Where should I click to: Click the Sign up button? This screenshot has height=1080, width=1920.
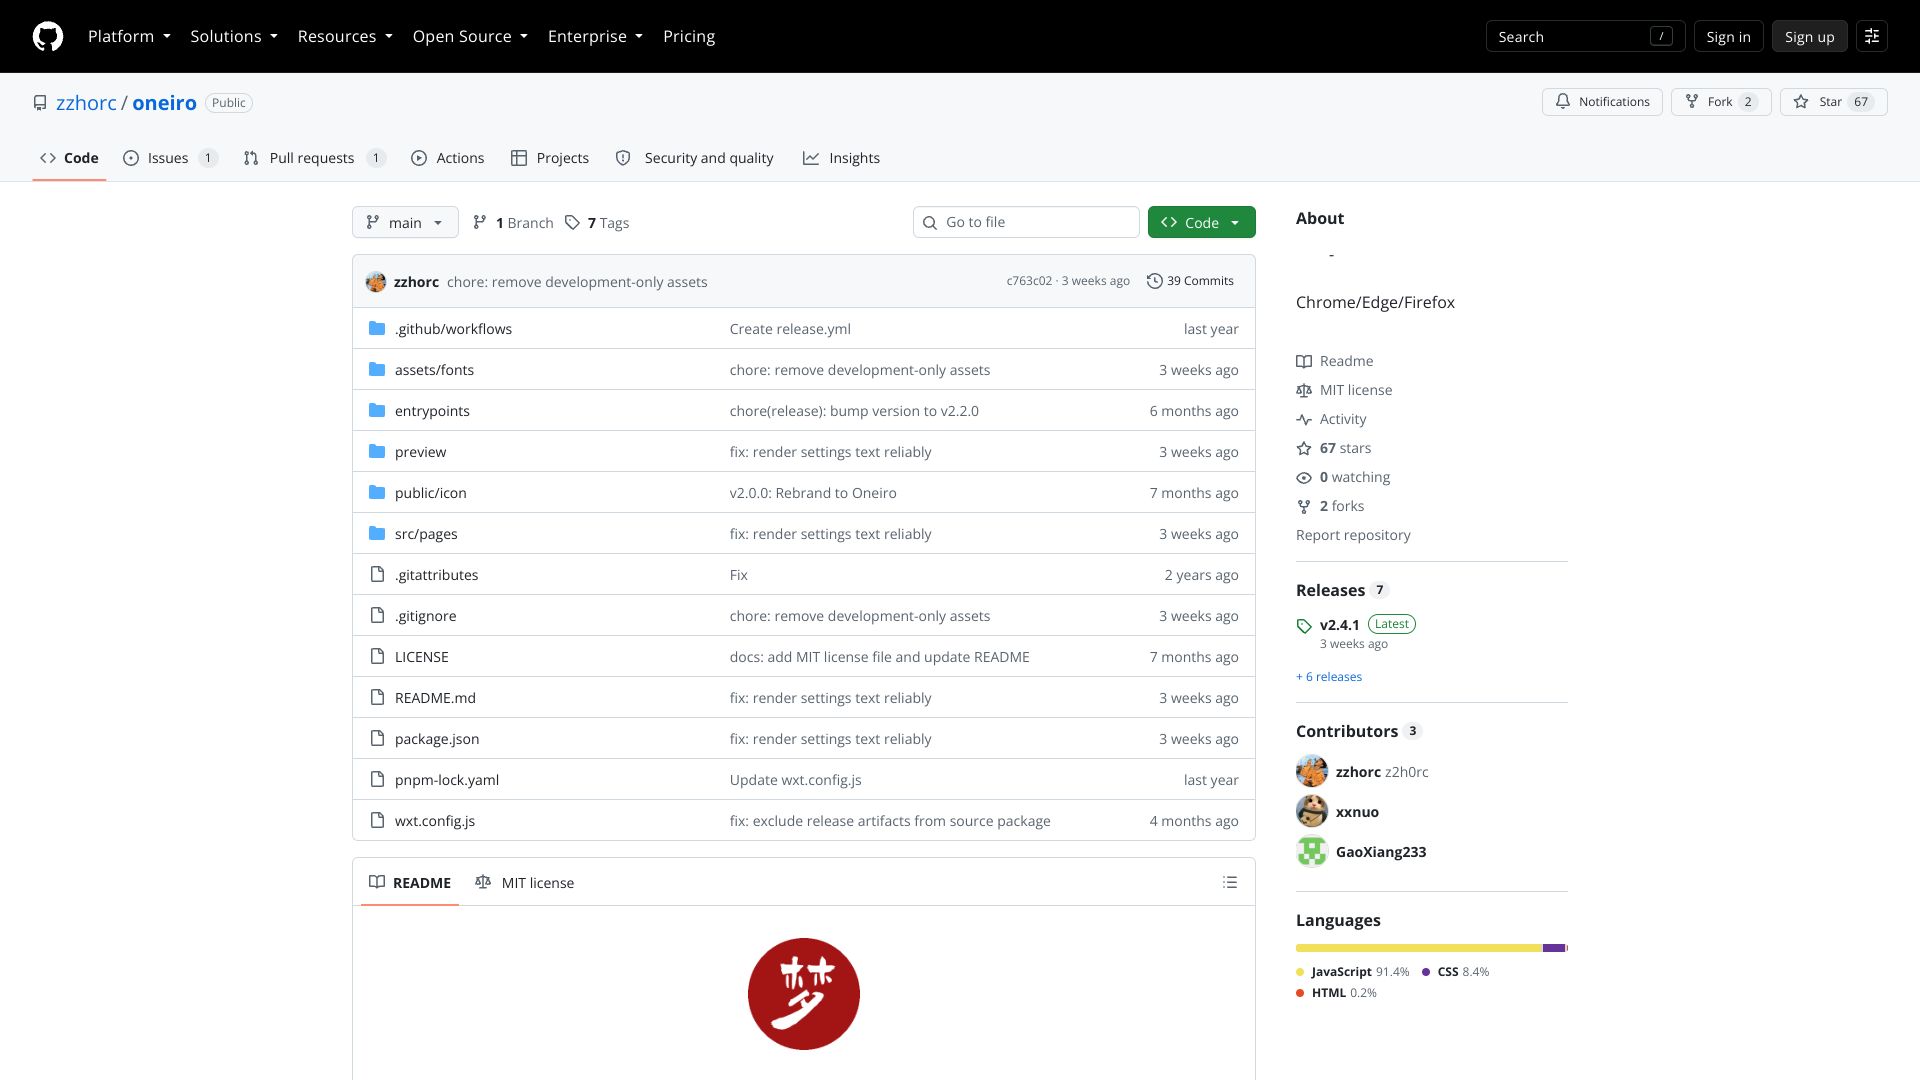tap(1809, 36)
